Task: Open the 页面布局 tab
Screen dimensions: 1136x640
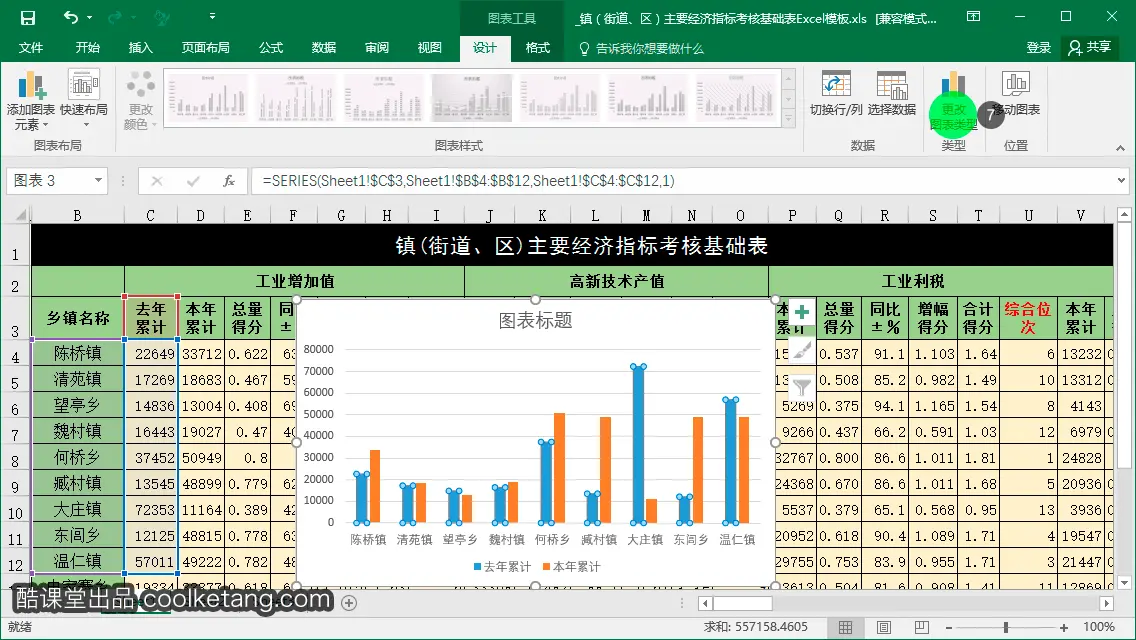Action: [x=205, y=47]
